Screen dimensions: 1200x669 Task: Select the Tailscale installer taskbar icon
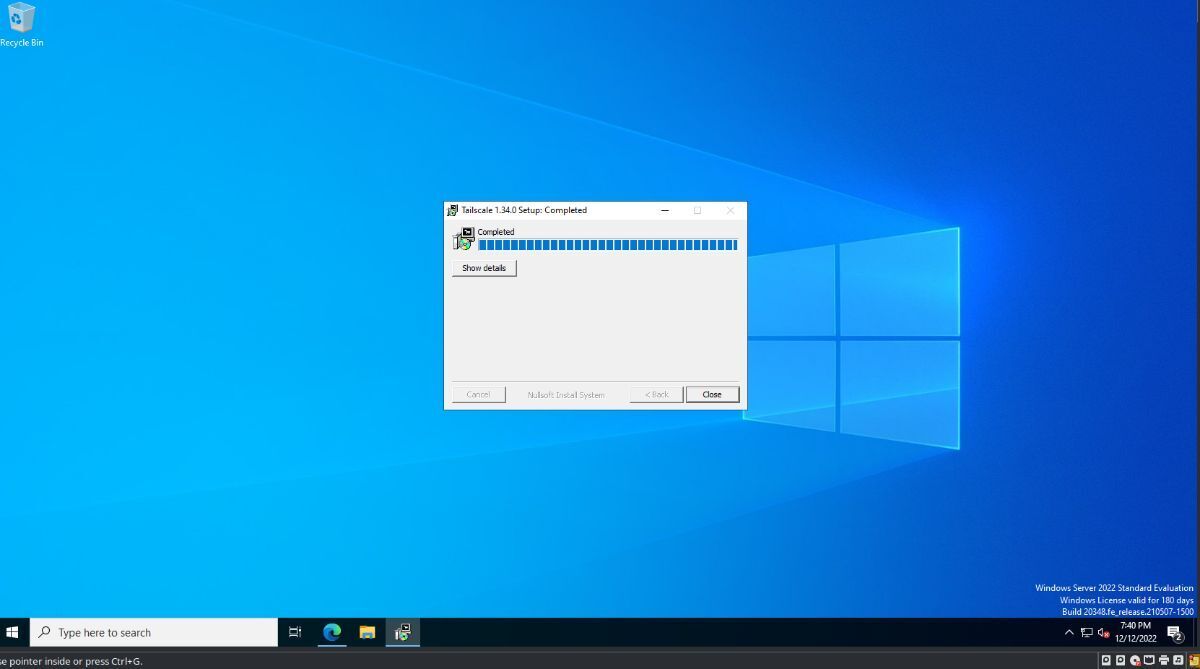pyautogui.click(x=403, y=632)
